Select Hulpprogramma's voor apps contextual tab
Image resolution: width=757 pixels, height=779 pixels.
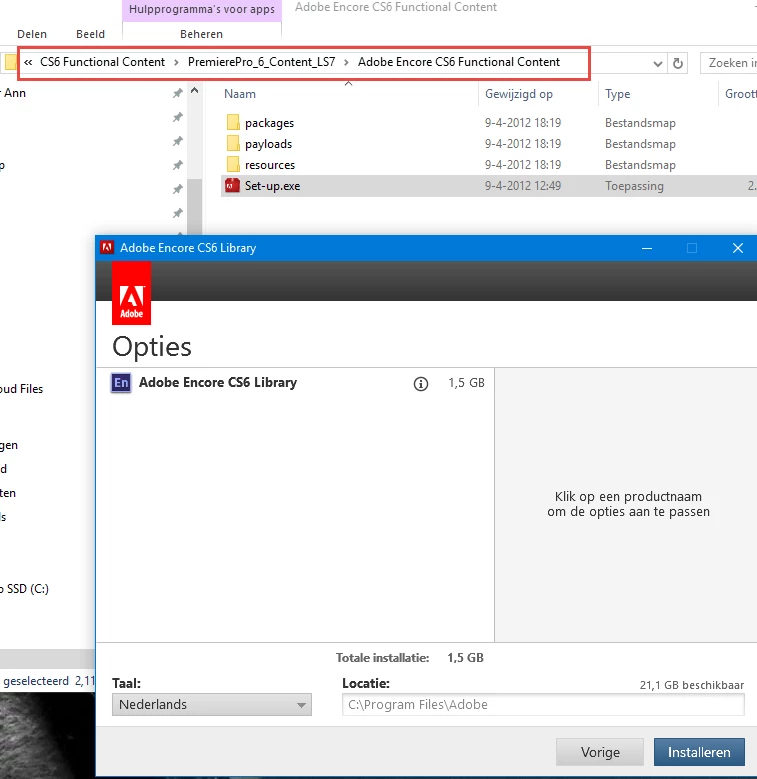click(x=202, y=9)
